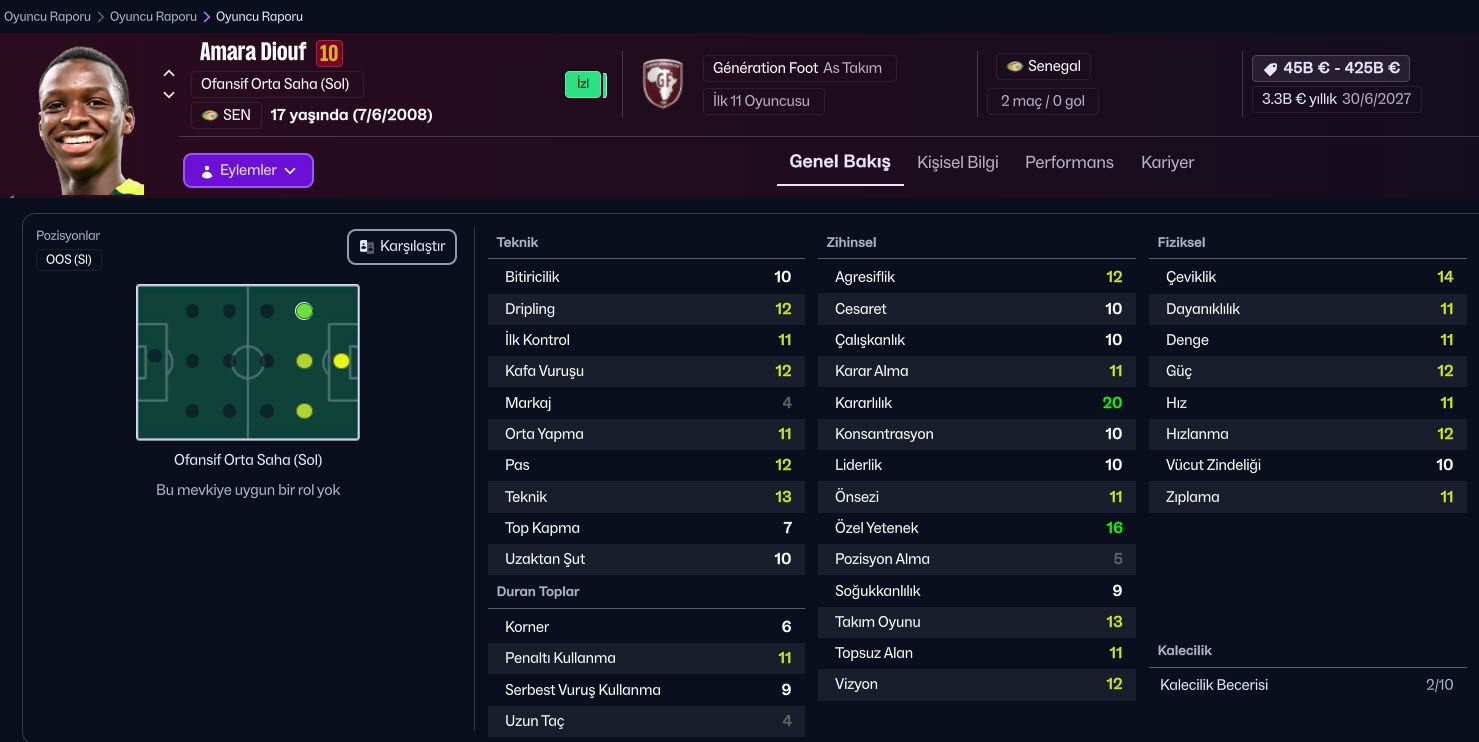Open the Performans tab
Image resolution: width=1479 pixels, height=742 pixels.
tap(1069, 162)
